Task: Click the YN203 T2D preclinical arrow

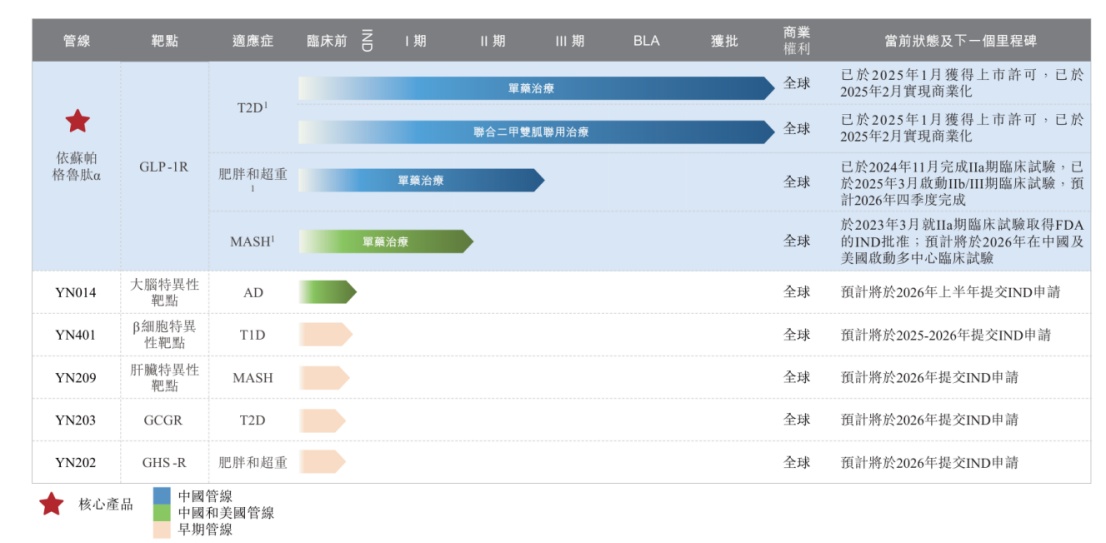Action: [x=322, y=420]
